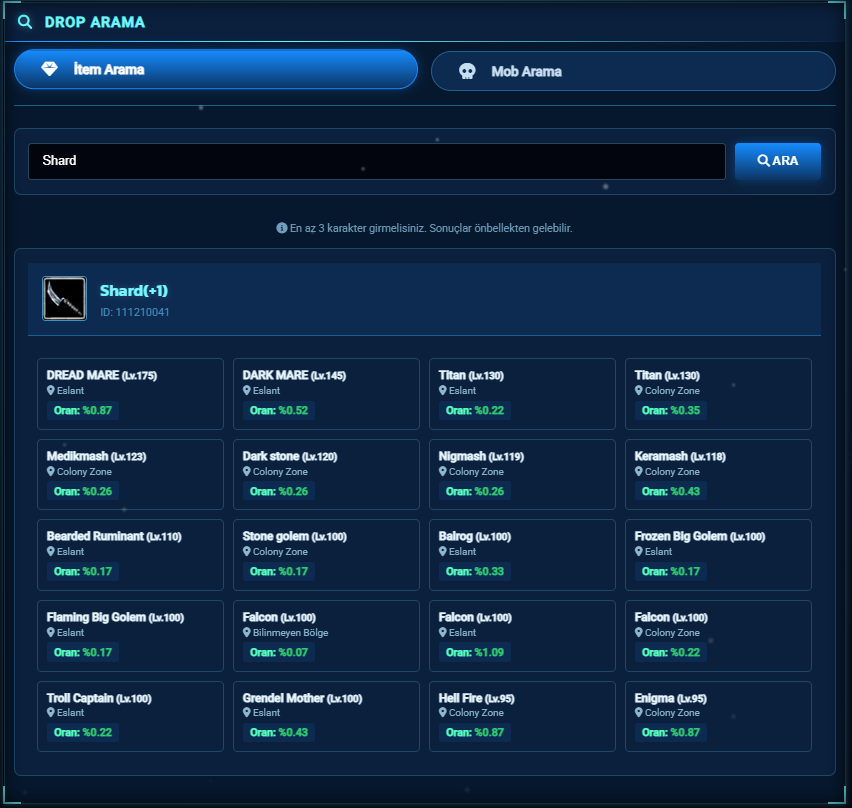Open the Troll Captain (Lv.100) card

pos(130,716)
